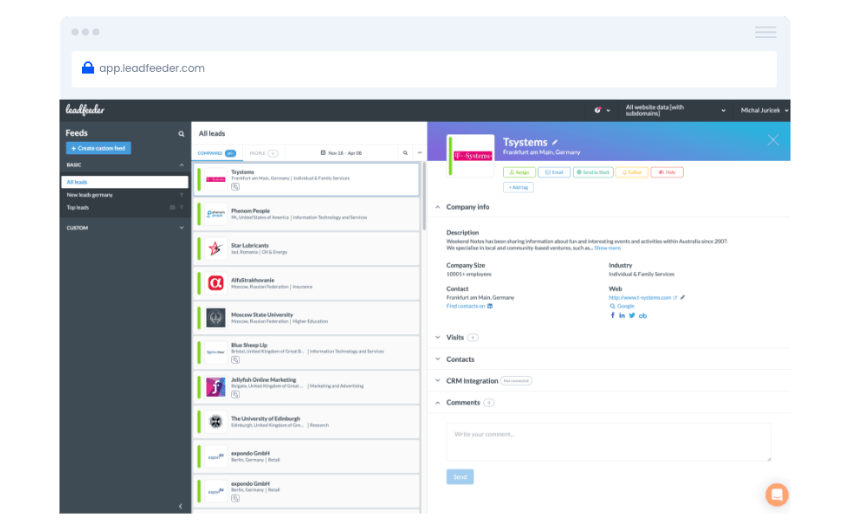Click the leads list vertical scrollbar
Screen dimensions: 850x530
(x=423, y=196)
